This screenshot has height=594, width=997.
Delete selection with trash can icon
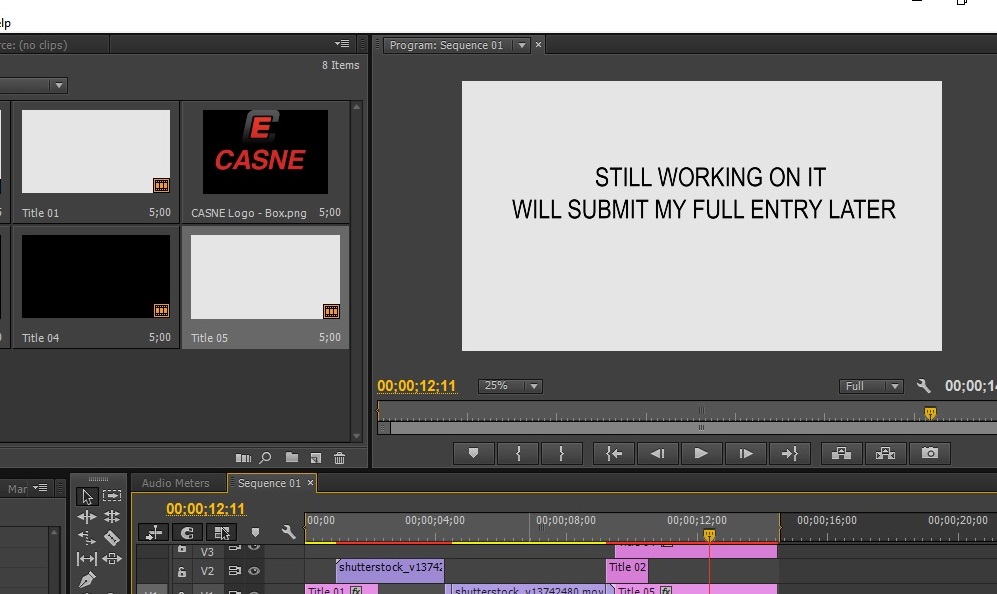point(340,458)
